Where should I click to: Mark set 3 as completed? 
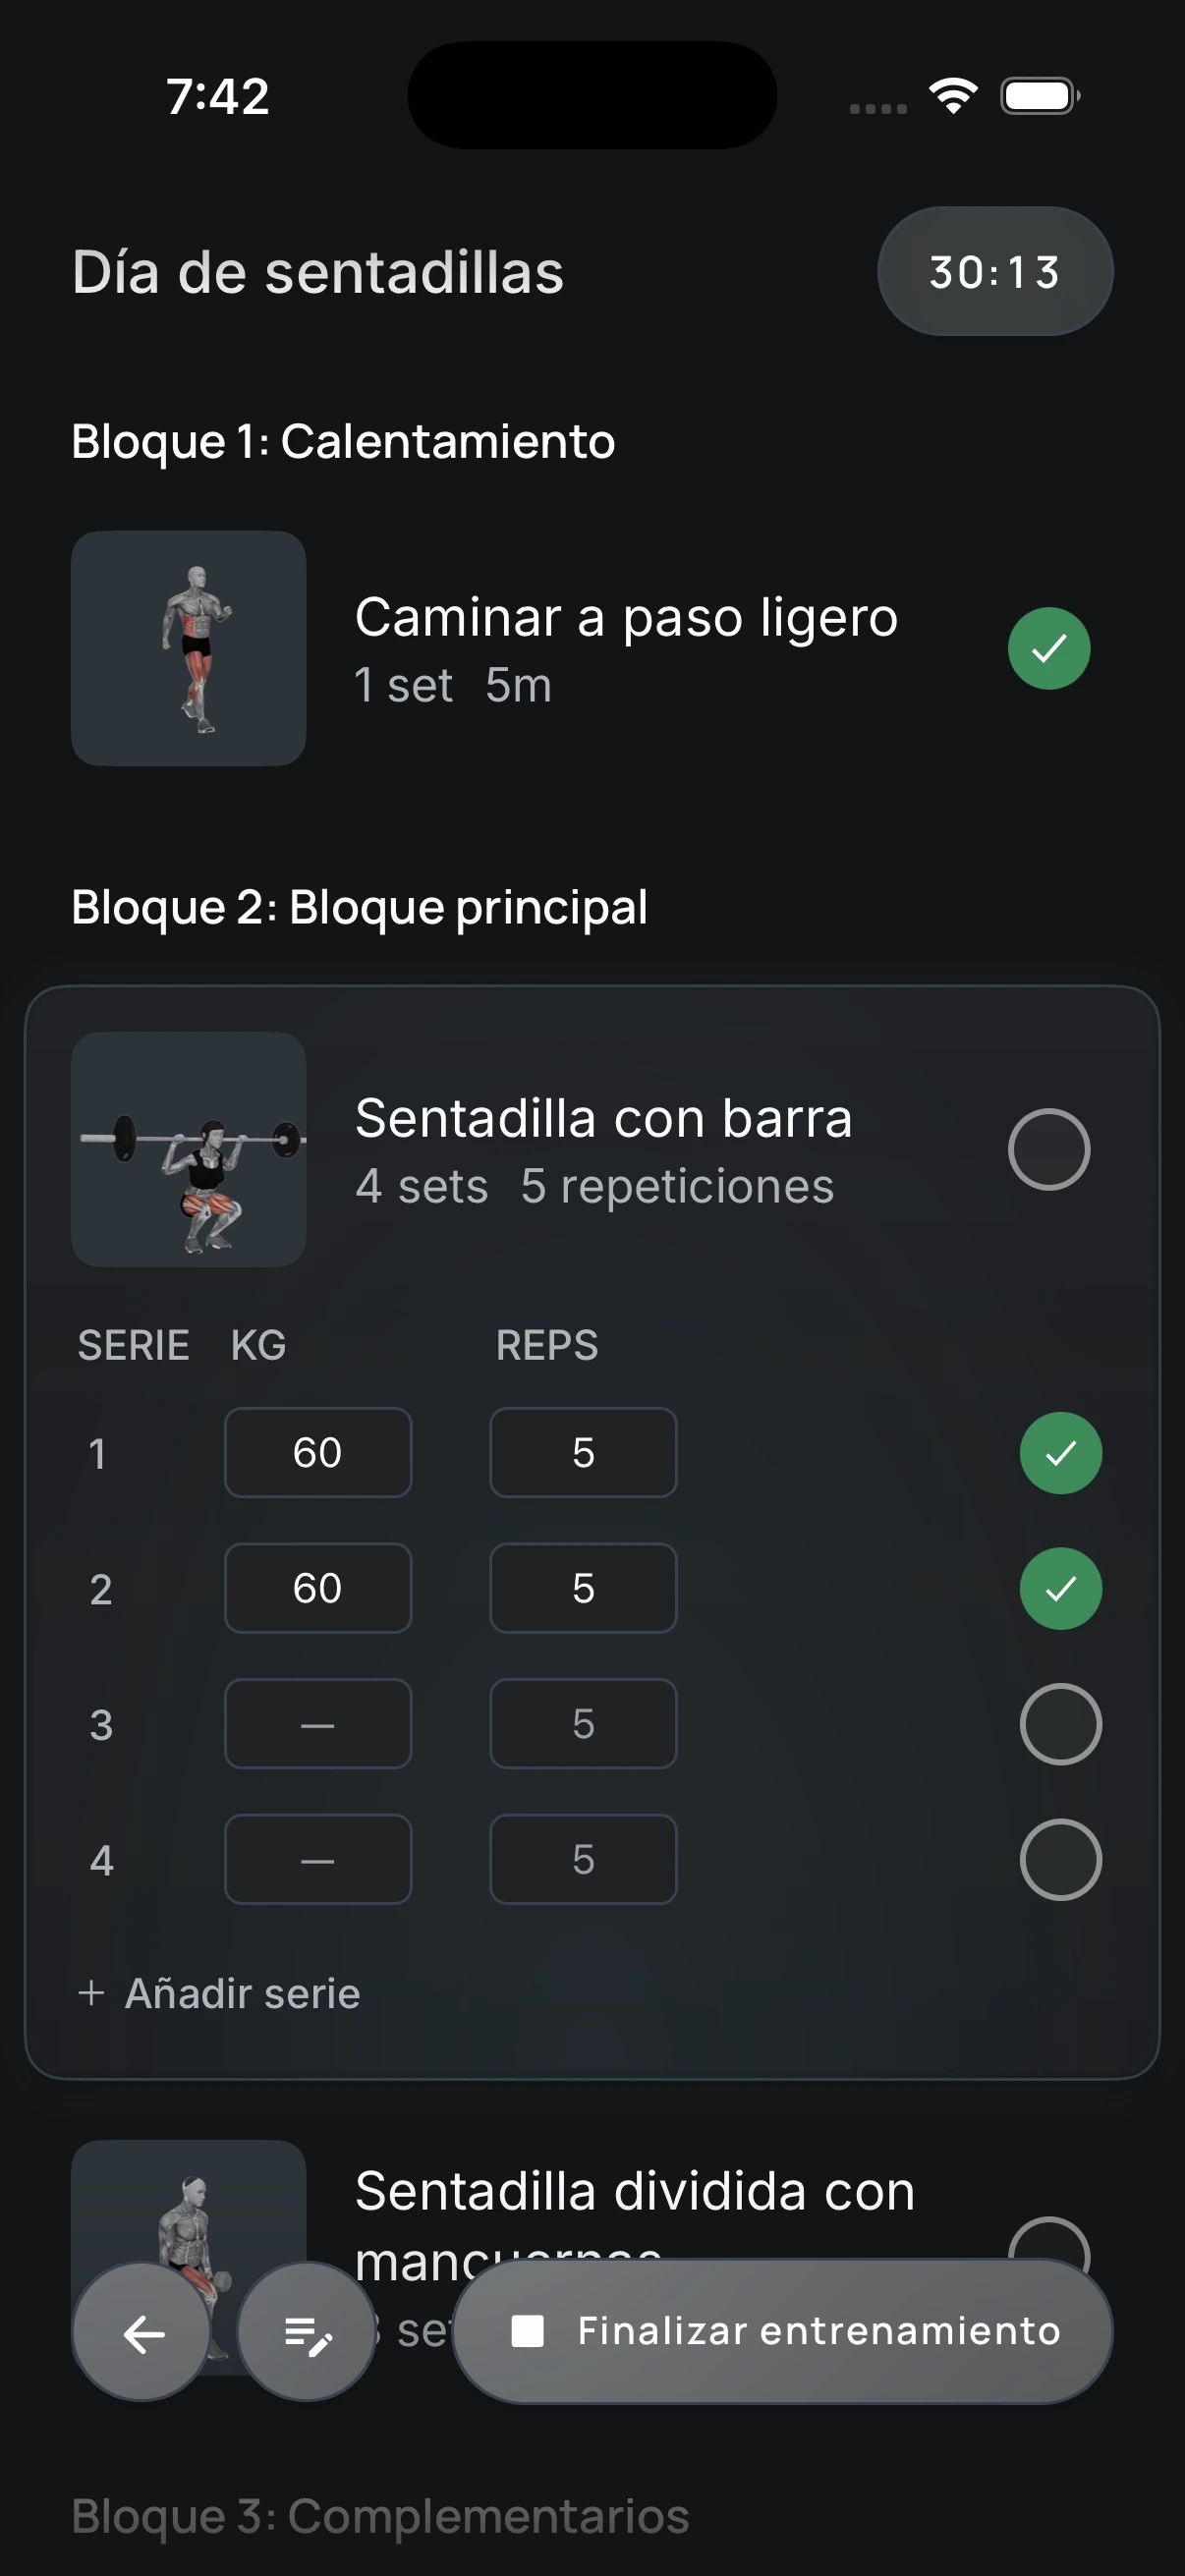1060,1724
